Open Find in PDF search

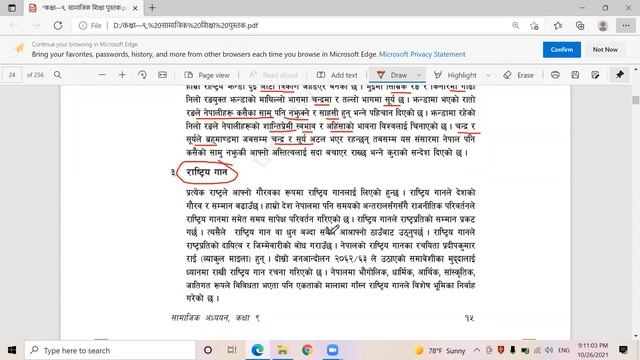point(58,75)
